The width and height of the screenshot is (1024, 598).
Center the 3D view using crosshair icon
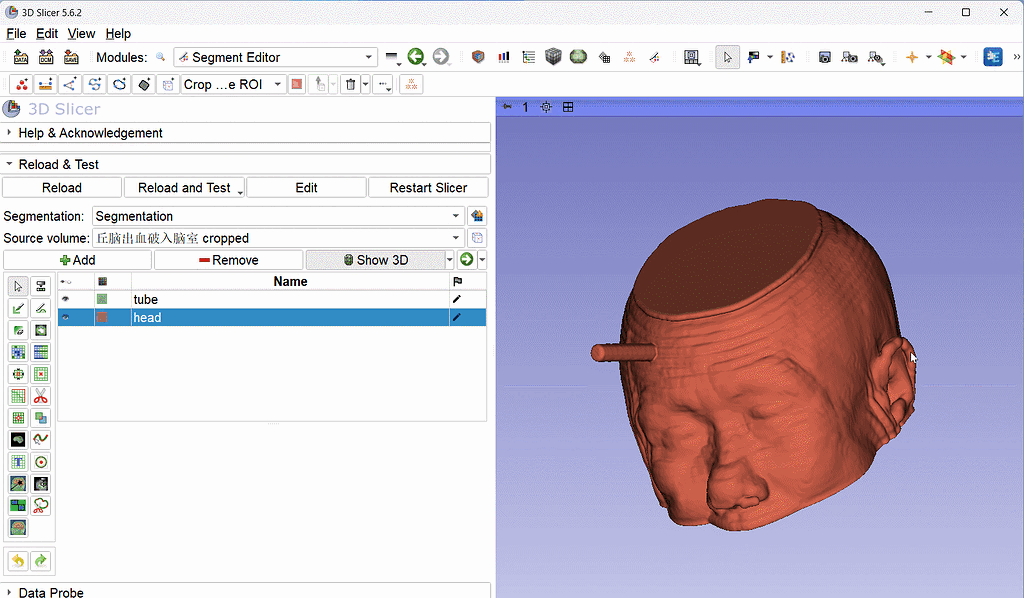[x=546, y=107]
